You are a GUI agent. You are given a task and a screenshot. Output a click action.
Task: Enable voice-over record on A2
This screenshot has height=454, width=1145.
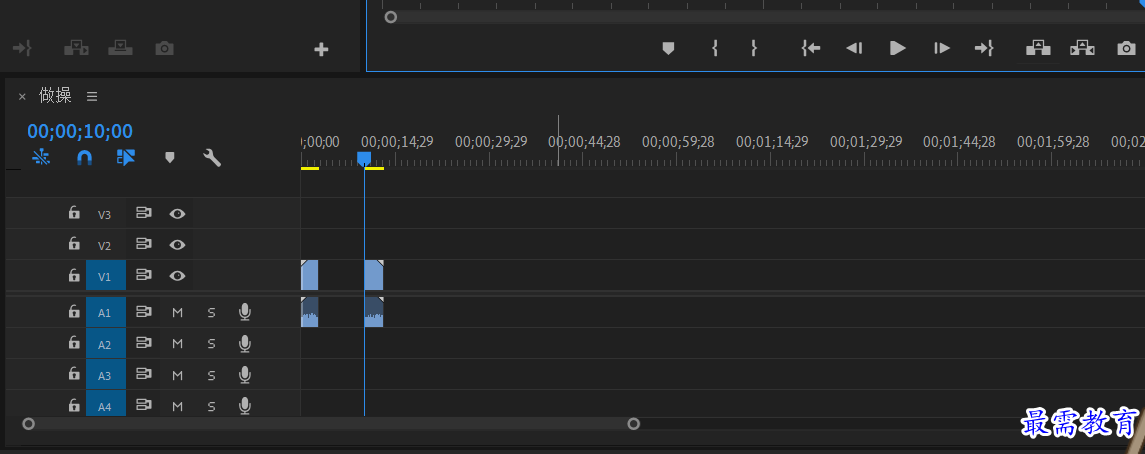(x=245, y=343)
